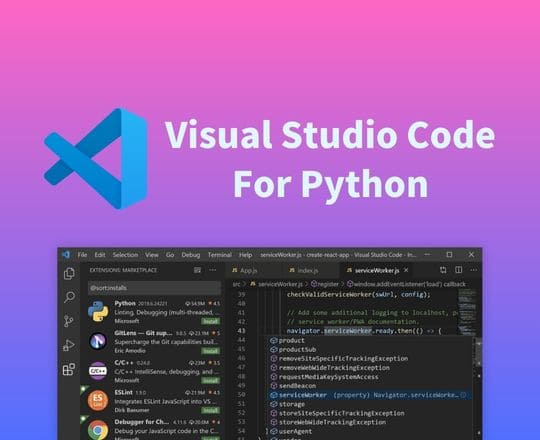Install the C/C++ extension
540x440 pixels.
210,381
